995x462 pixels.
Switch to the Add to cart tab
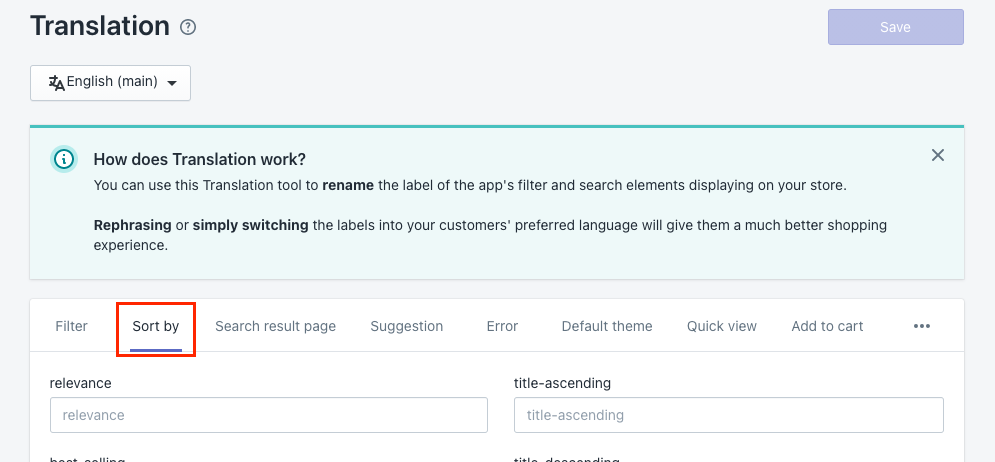click(827, 326)
